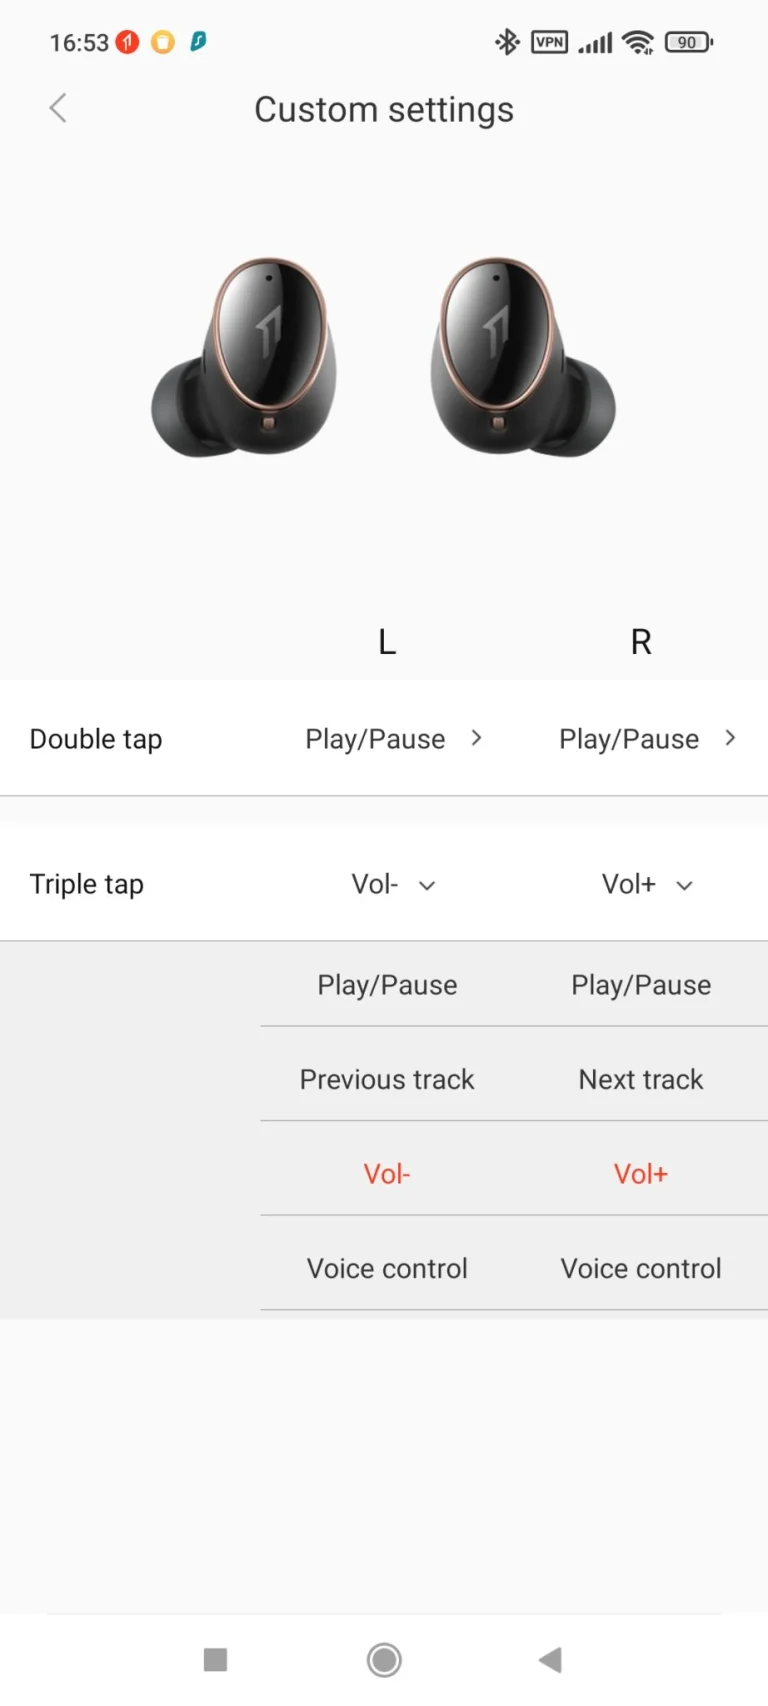Collapse left Triple tap Vol- dropdown

click(x=393, y=885)
